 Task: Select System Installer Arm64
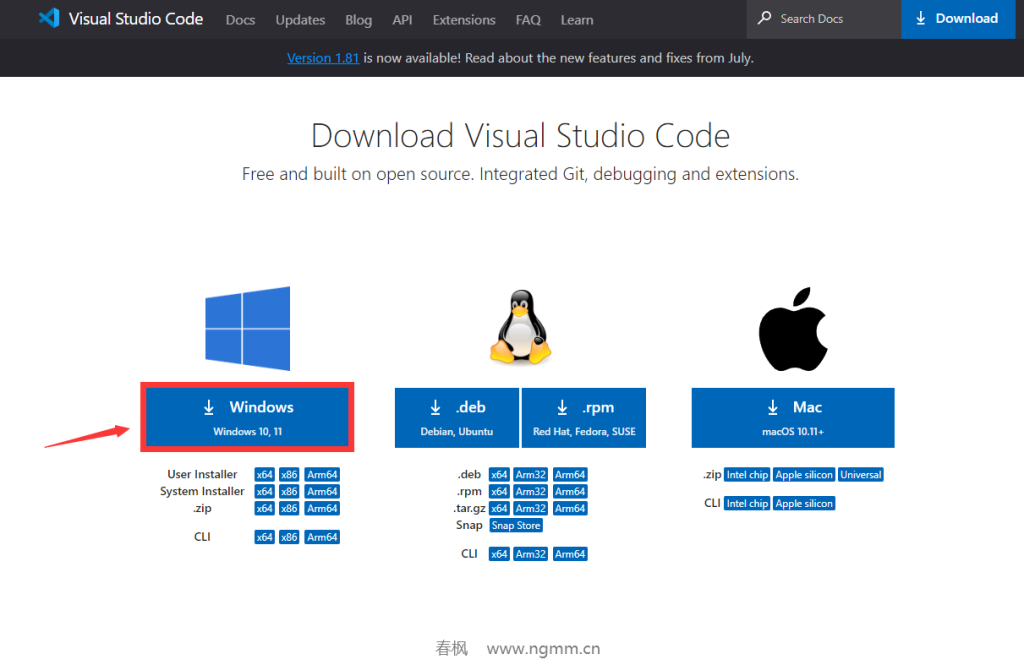[323, 491]
